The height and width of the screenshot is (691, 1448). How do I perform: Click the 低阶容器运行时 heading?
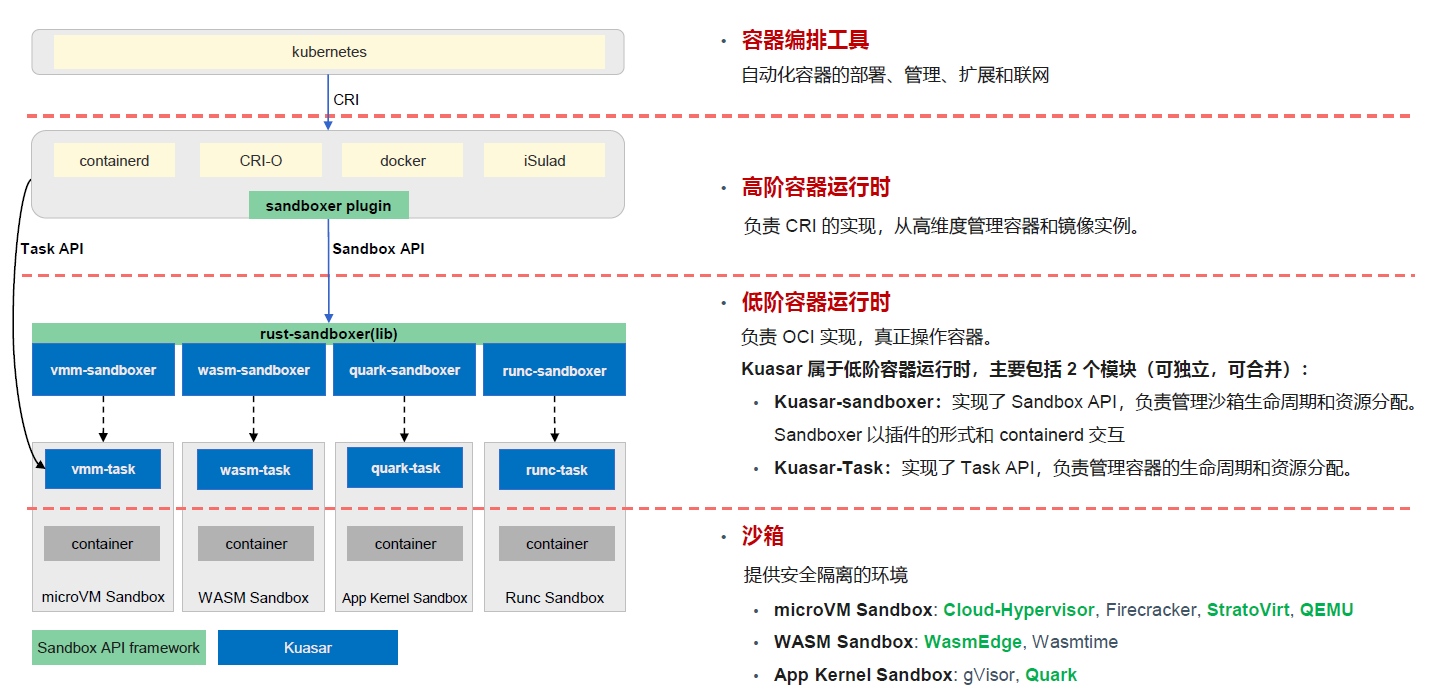(x=816, y=302)
